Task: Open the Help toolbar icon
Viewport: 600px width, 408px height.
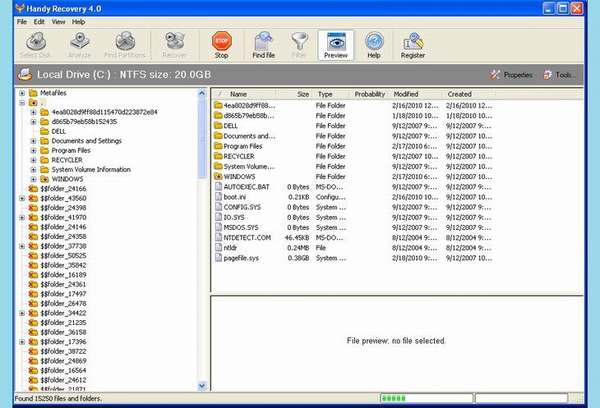Action: (374, 44)
